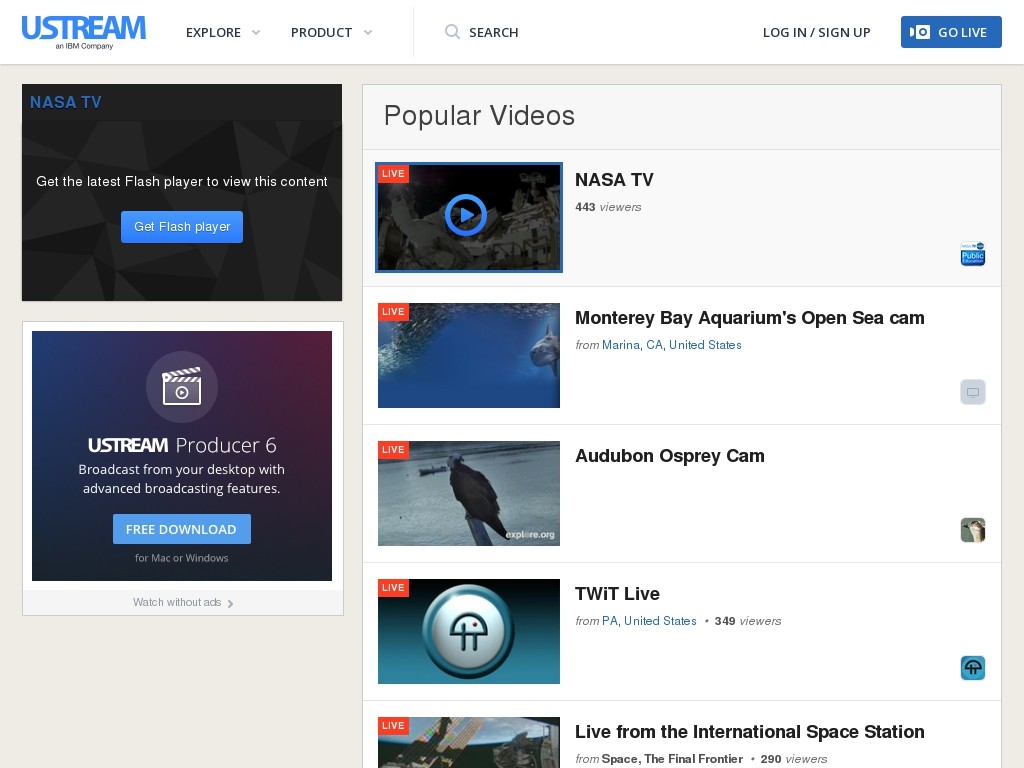Open the TWiT Live video title
Image resolution: width=1024 pixels, height=768 pixels.
(617, 594)
